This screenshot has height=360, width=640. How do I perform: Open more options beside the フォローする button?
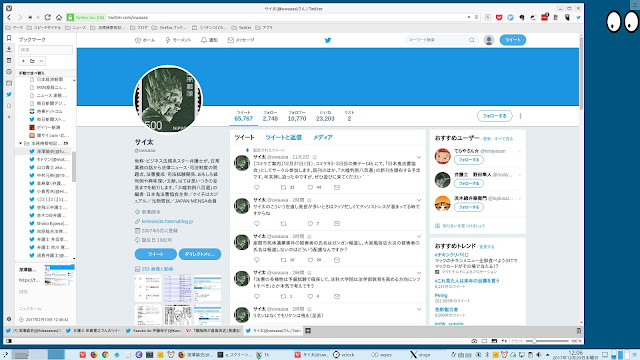coord(520,116)
